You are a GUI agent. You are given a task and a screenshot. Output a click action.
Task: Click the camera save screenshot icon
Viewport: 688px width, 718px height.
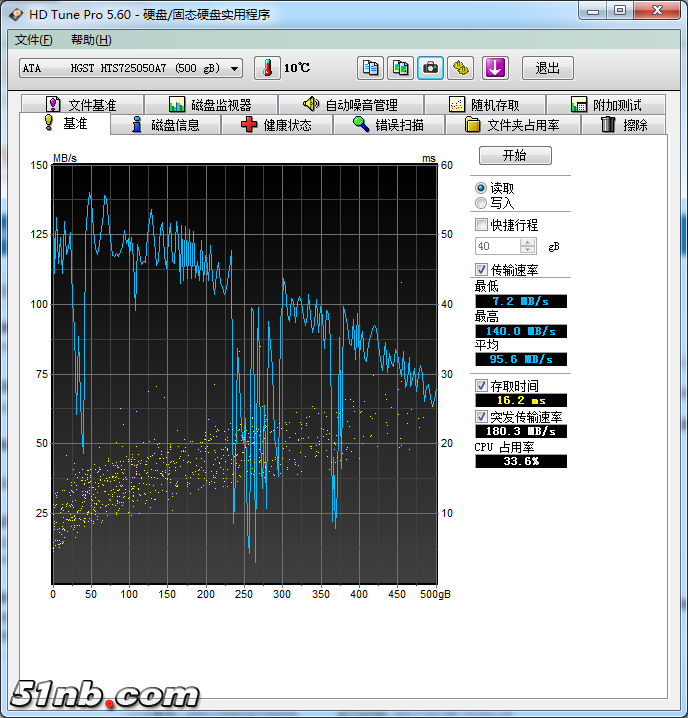pyautogui.click(x=430, y=68)
